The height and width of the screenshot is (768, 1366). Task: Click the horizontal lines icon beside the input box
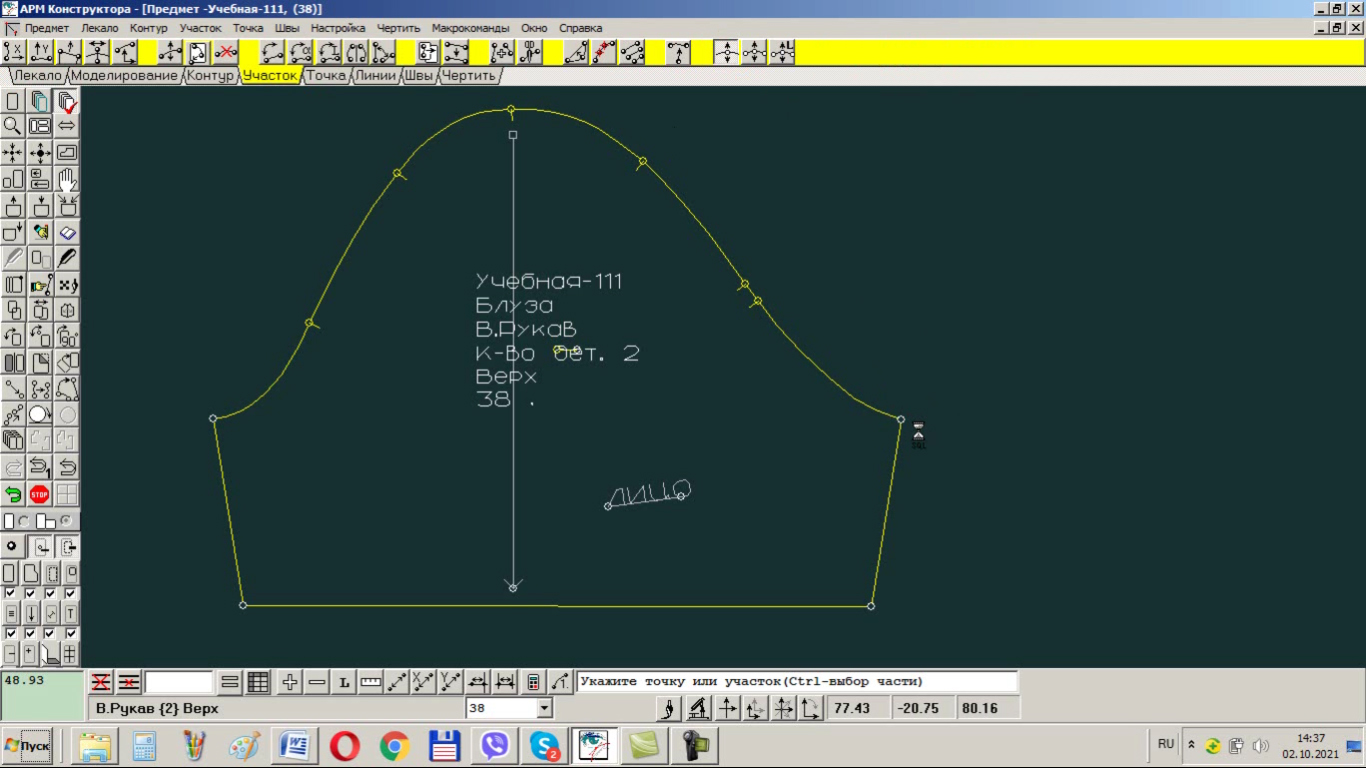point(230,682)
